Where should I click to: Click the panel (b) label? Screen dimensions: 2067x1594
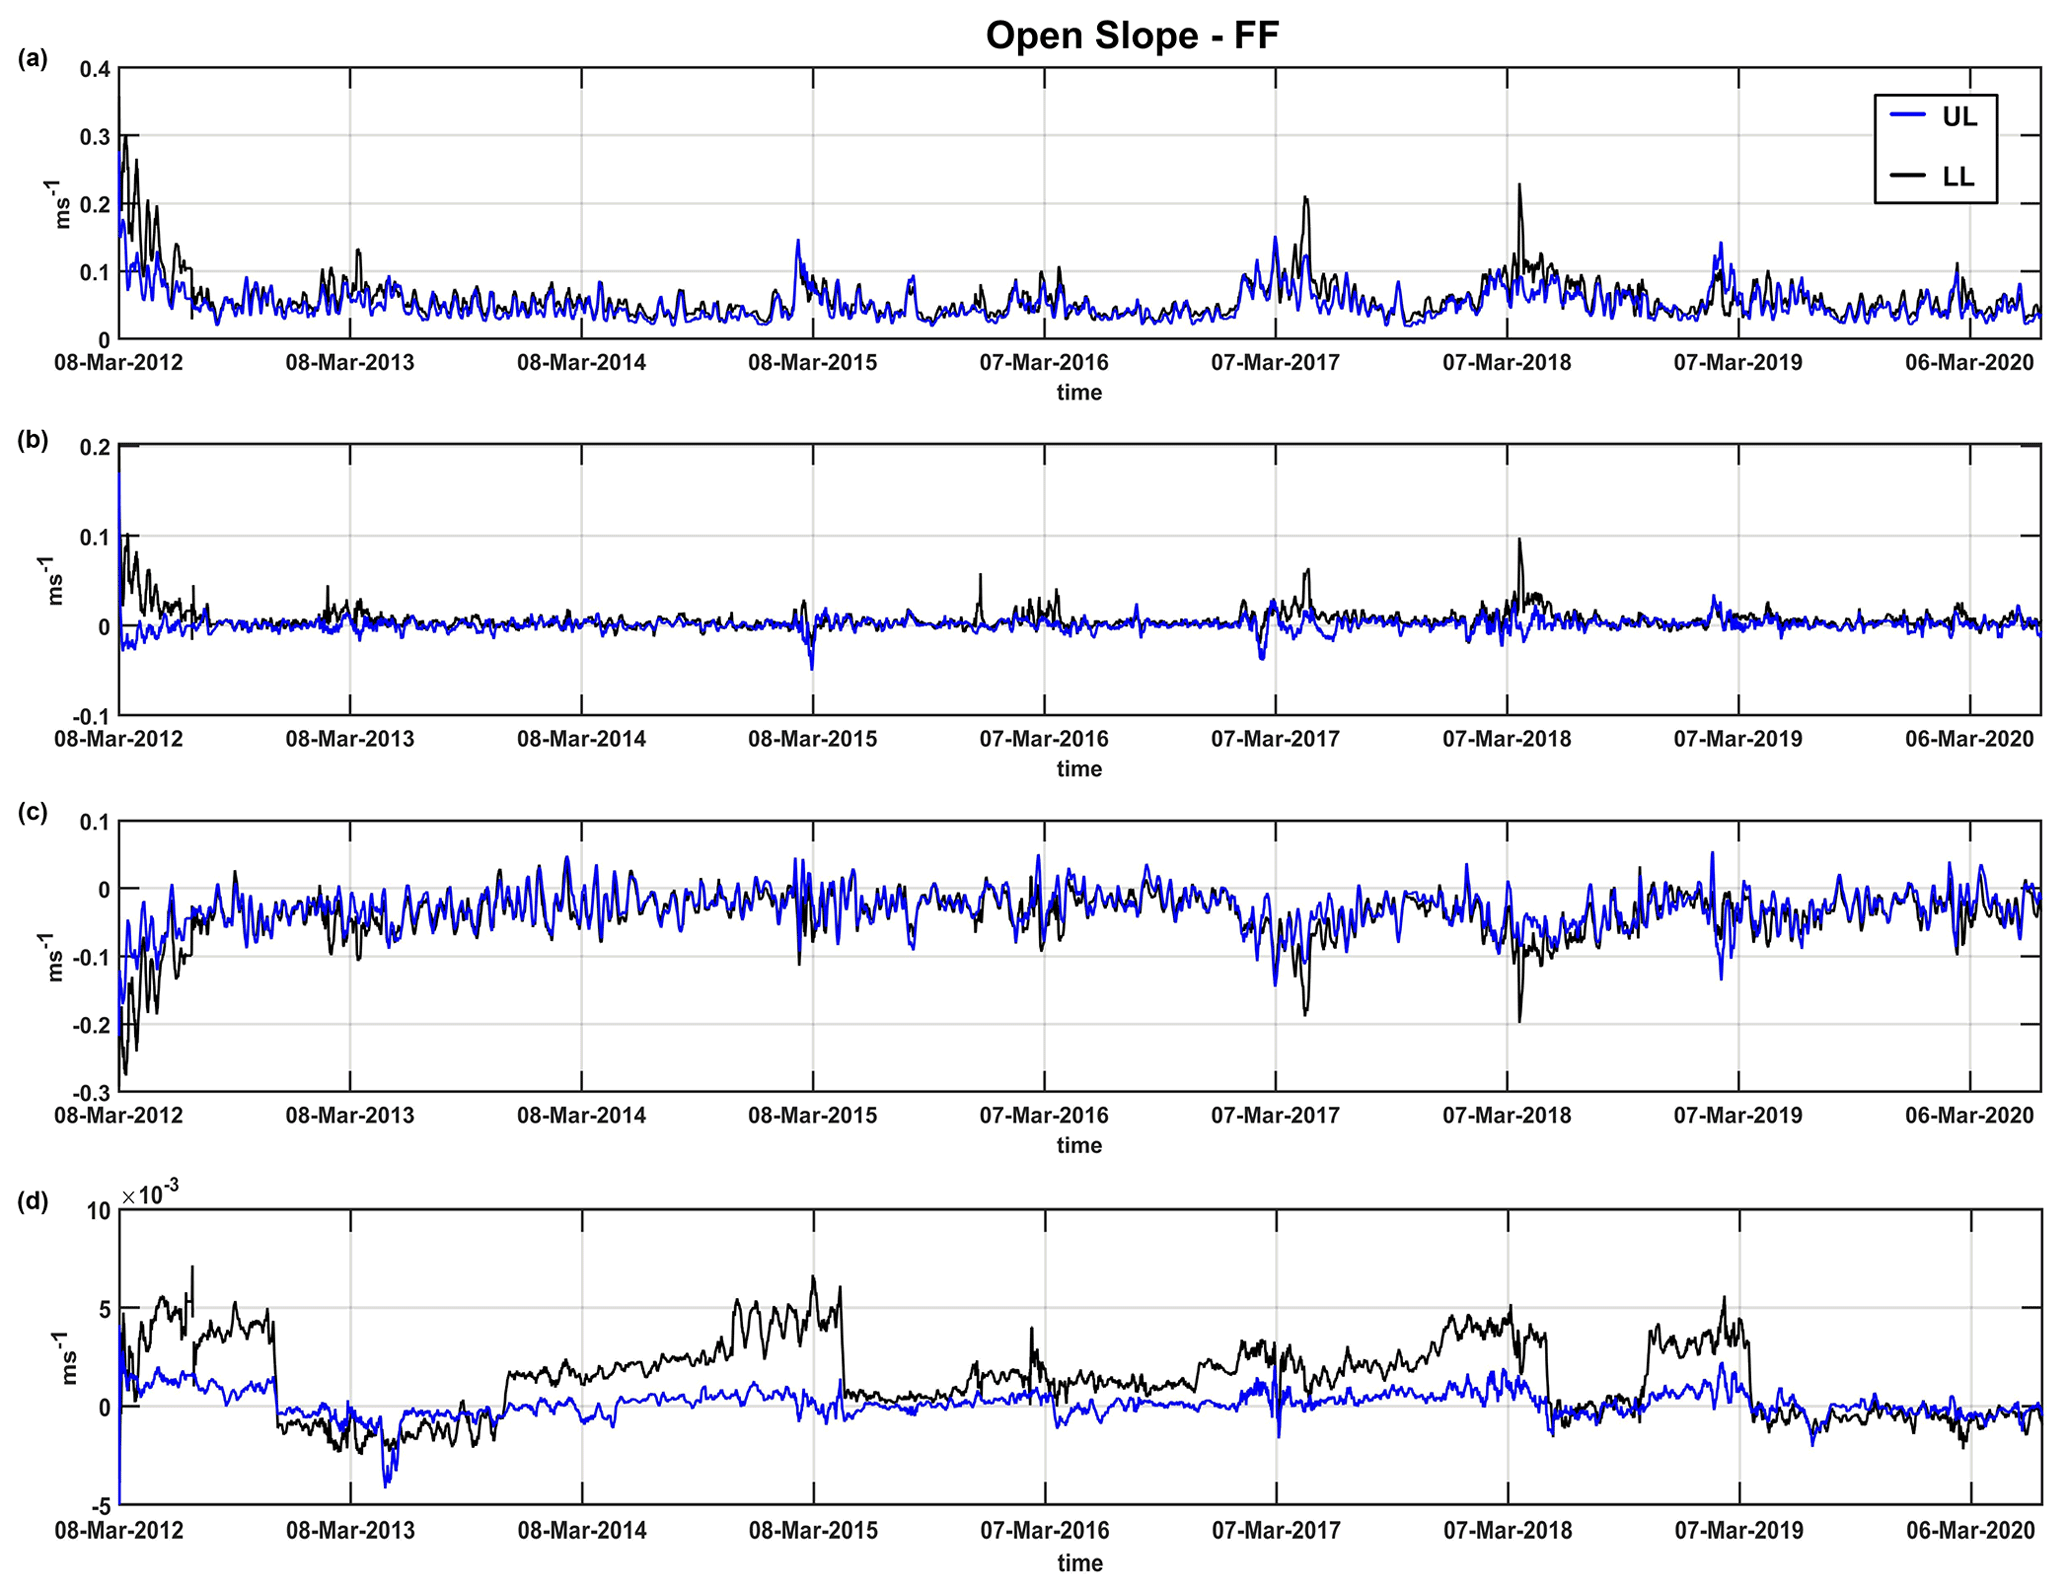(33, 440)
